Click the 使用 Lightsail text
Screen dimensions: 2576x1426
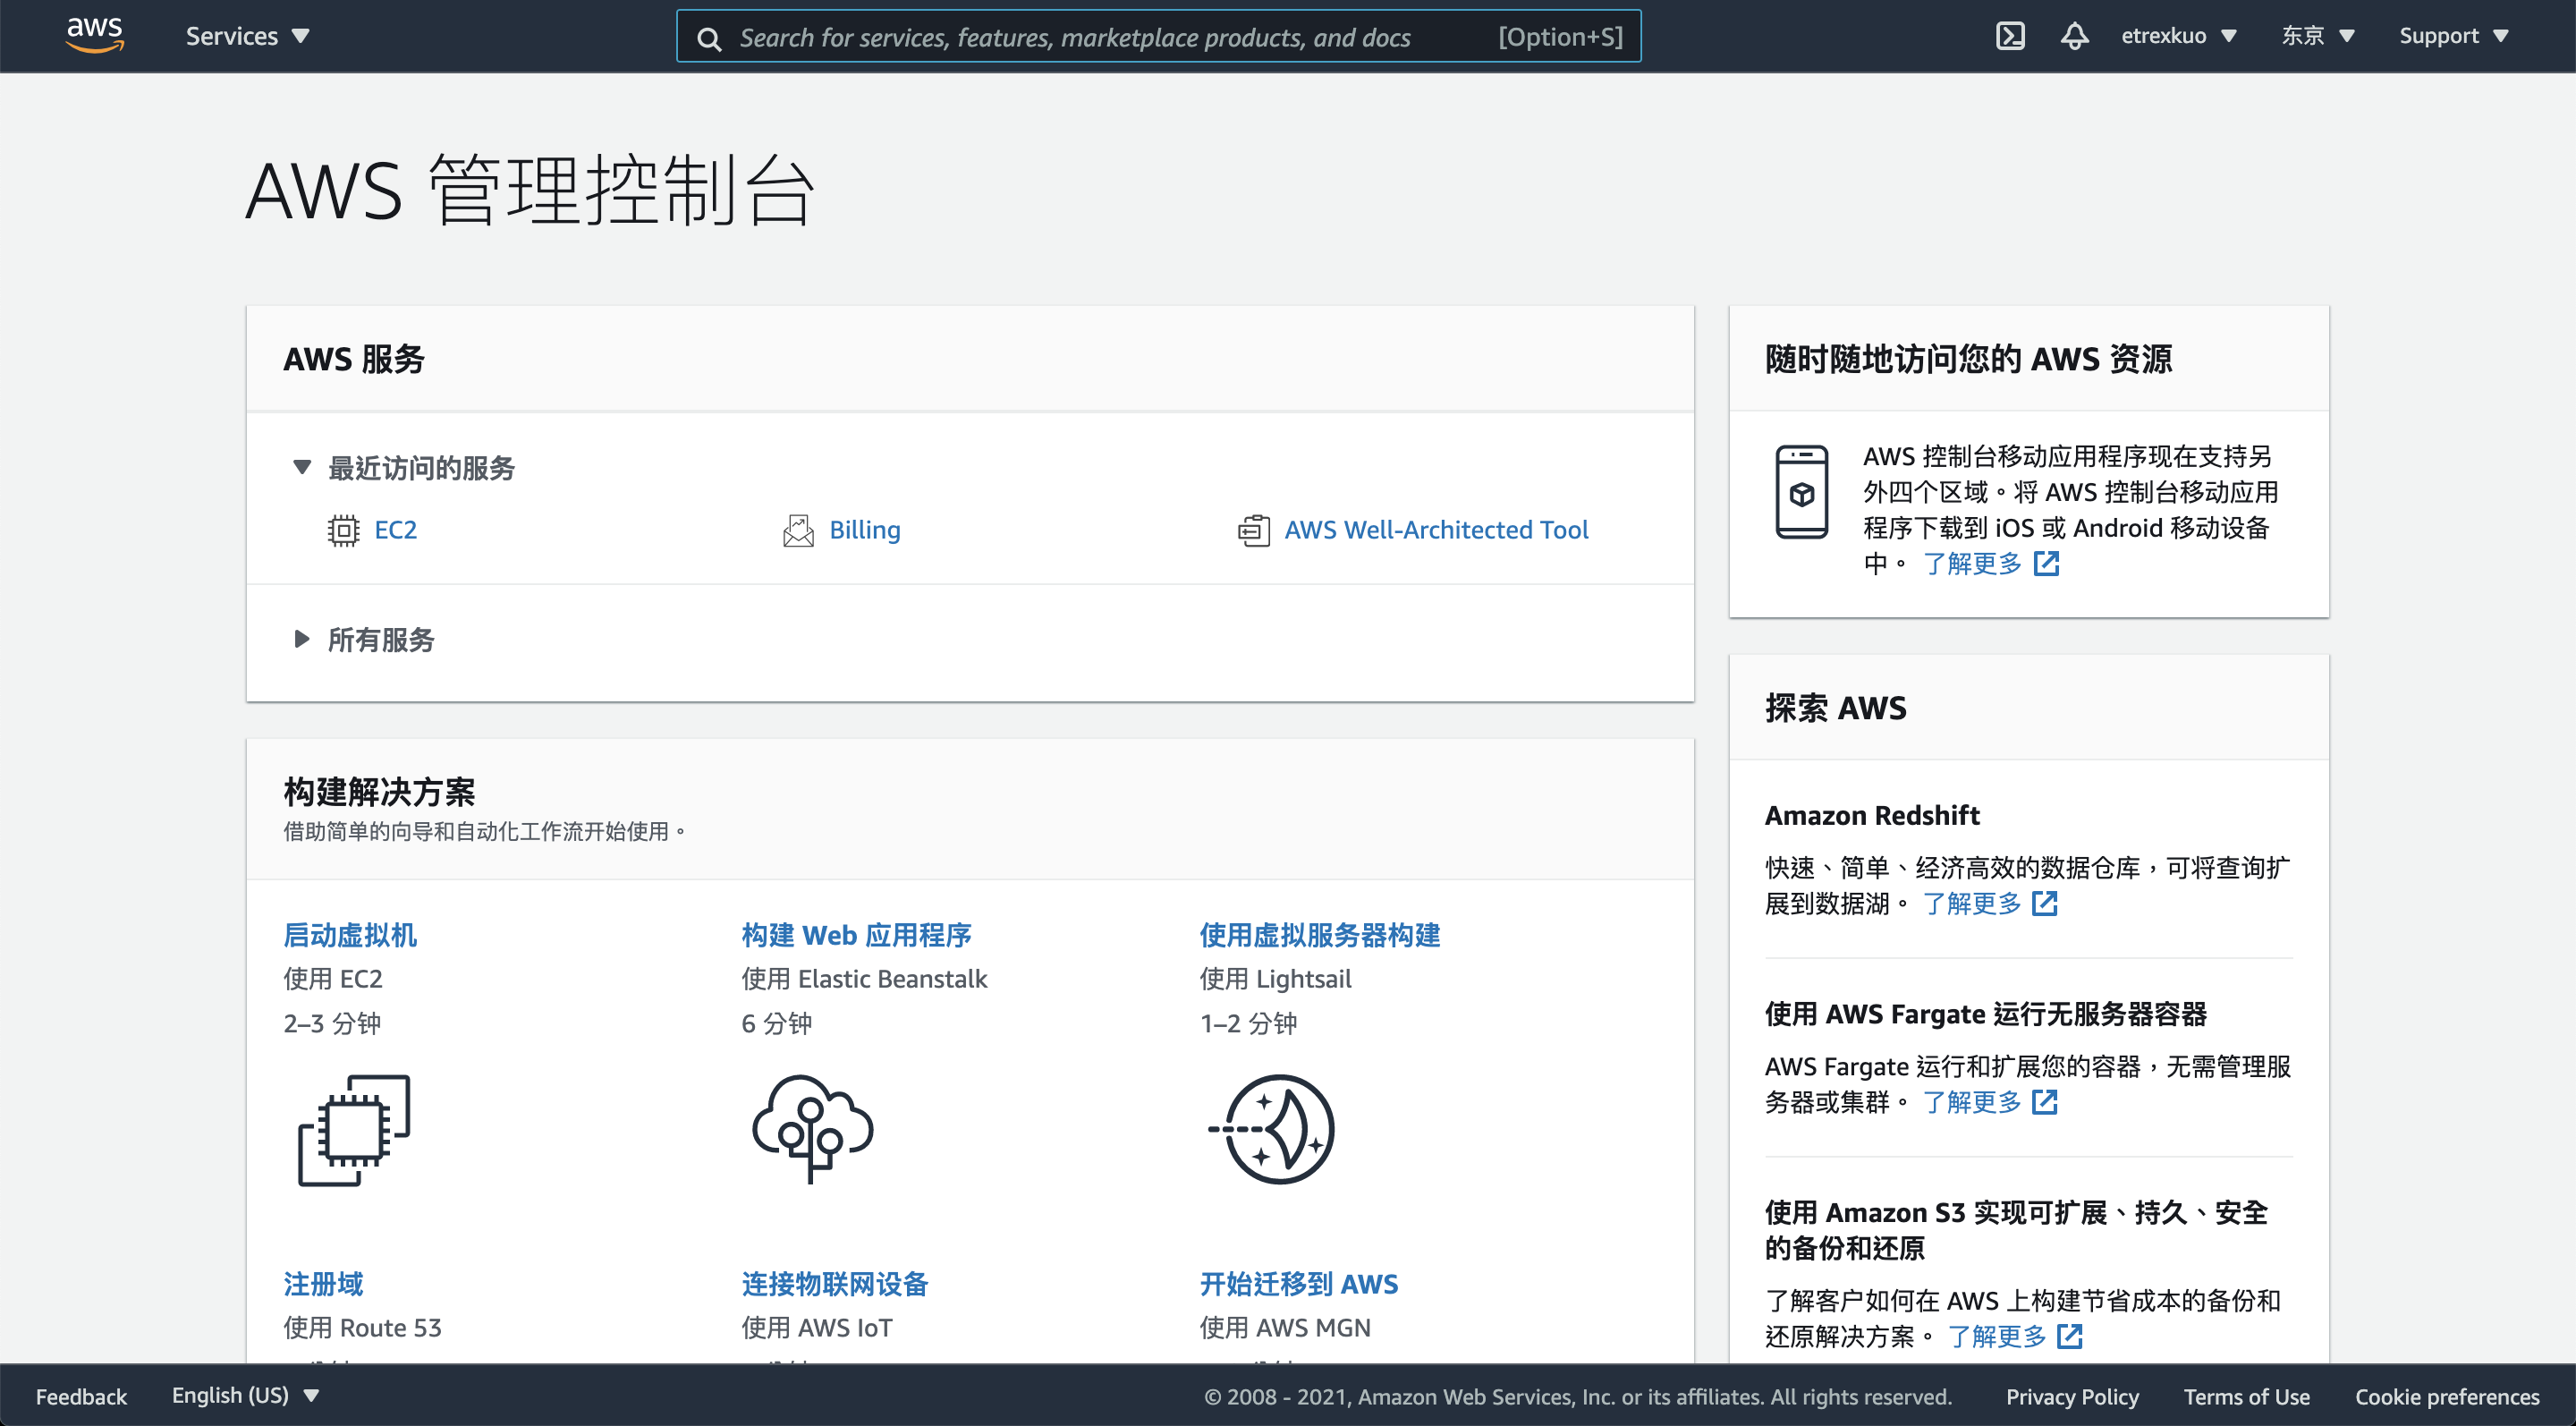pyautogui.click(x=1275, y=979)
